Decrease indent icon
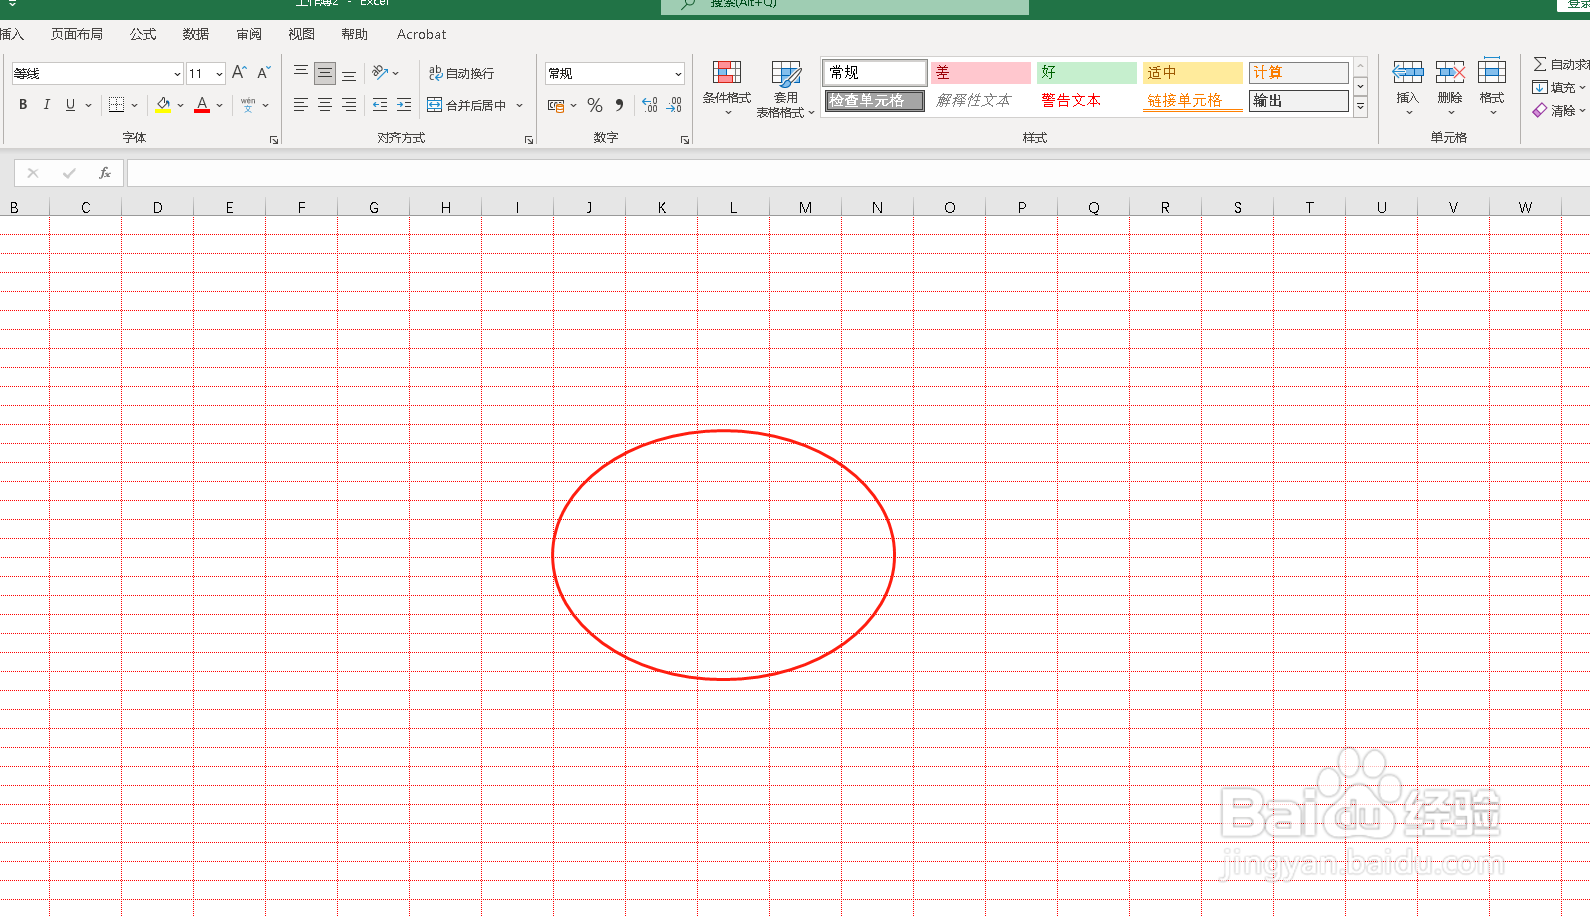The image size is (1590, 917). tap(380, 105)
